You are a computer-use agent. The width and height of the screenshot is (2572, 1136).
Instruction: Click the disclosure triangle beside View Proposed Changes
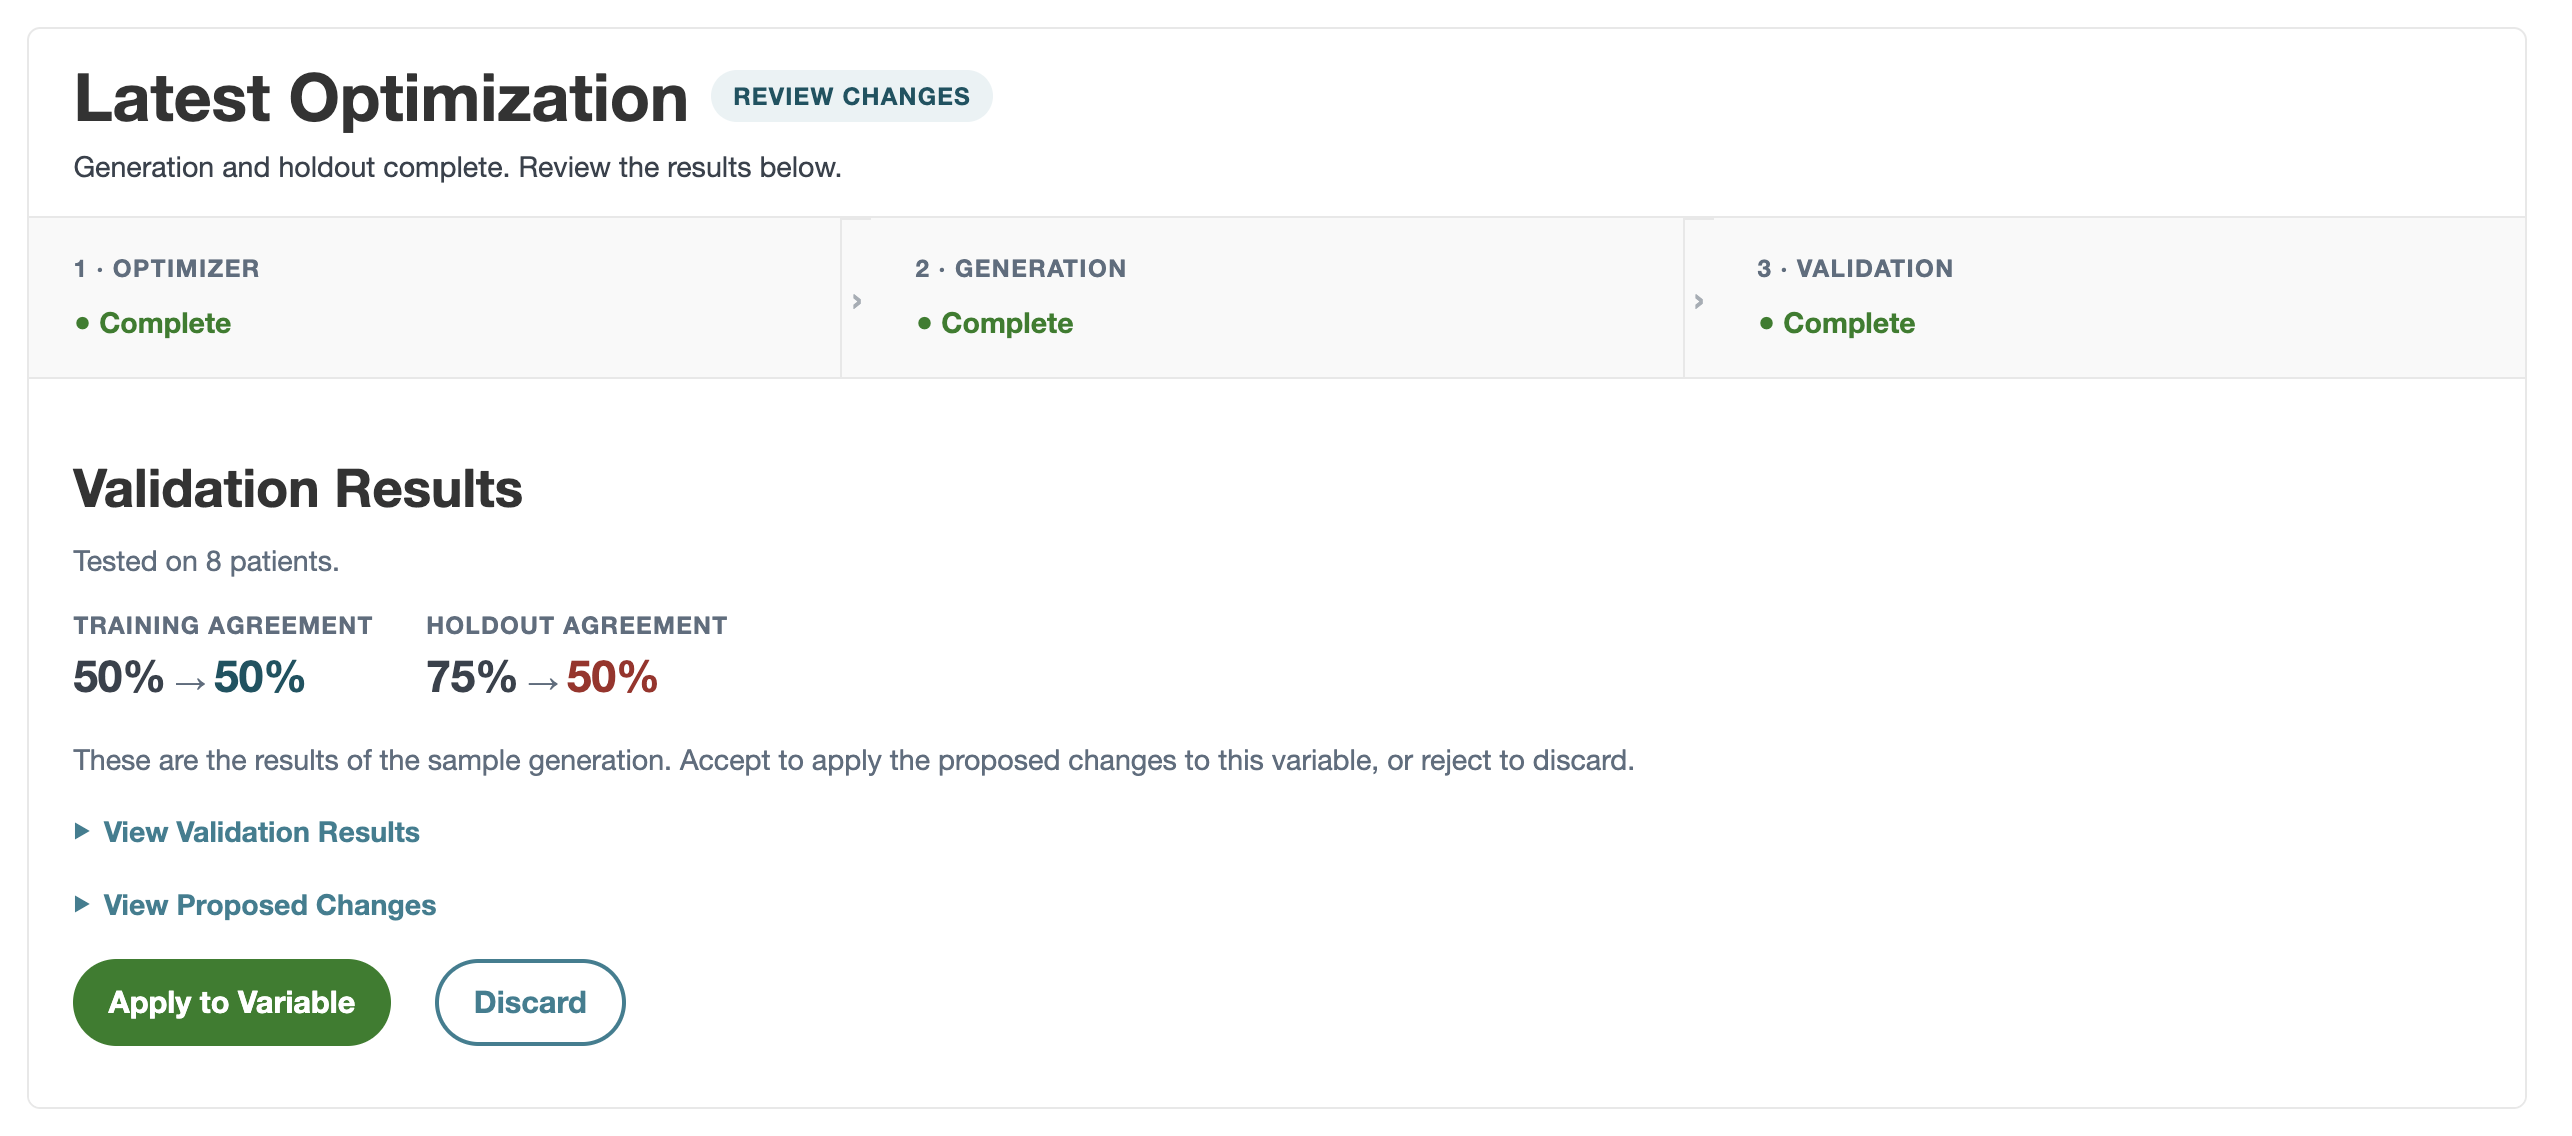point(82,904)
